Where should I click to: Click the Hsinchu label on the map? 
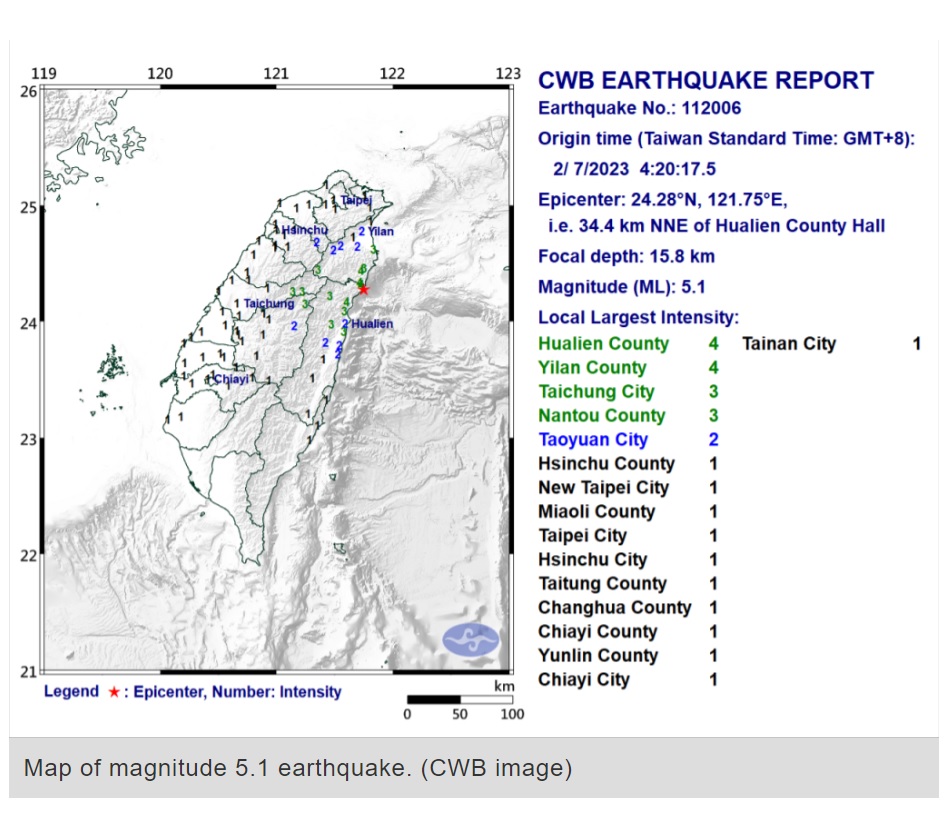(x=305, y=231)
